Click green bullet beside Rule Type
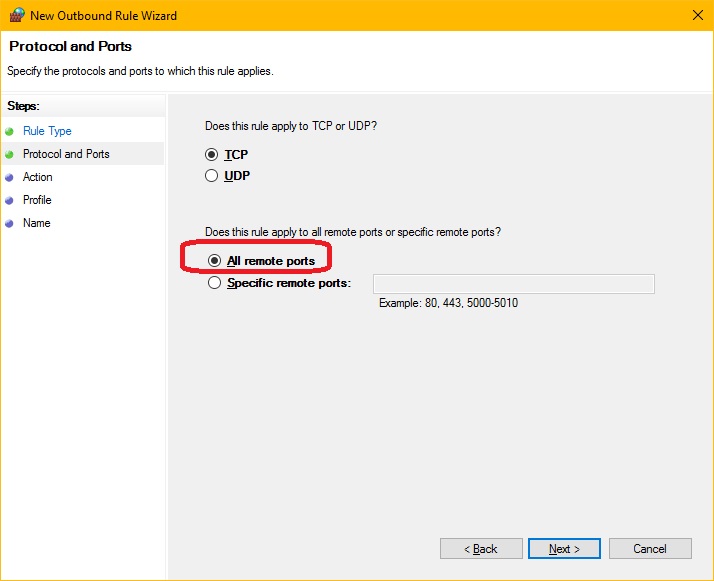This screenshot has width=714, height=581. 10,132
